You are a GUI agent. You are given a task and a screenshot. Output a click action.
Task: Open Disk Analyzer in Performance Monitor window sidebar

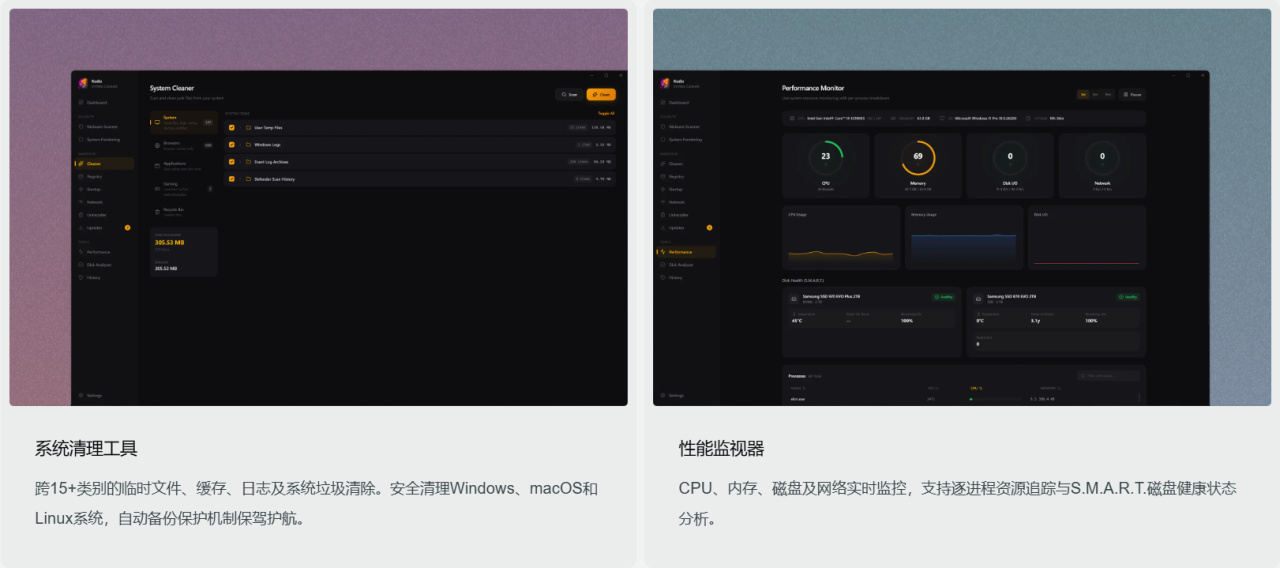pos(686,265)
